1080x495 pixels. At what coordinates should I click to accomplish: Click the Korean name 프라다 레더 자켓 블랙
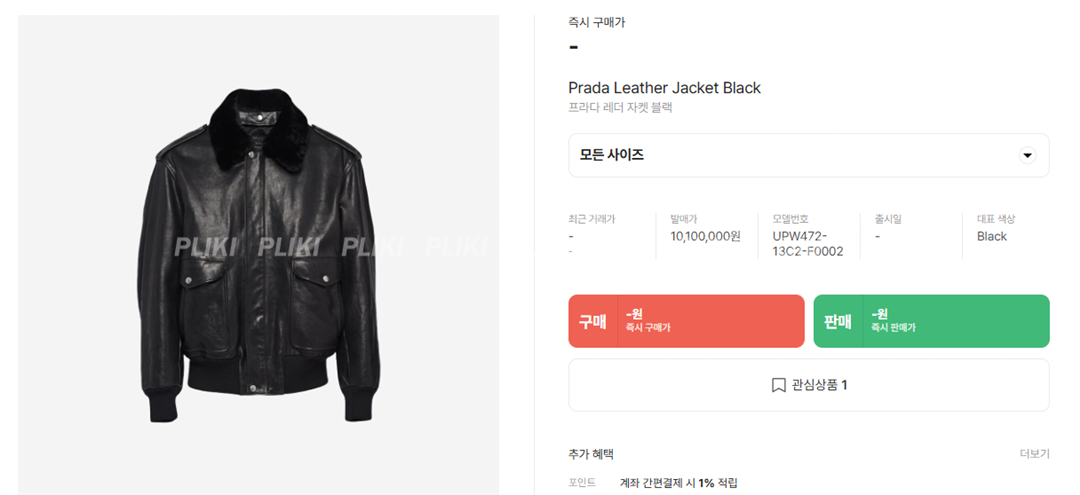tap(620, 107)
